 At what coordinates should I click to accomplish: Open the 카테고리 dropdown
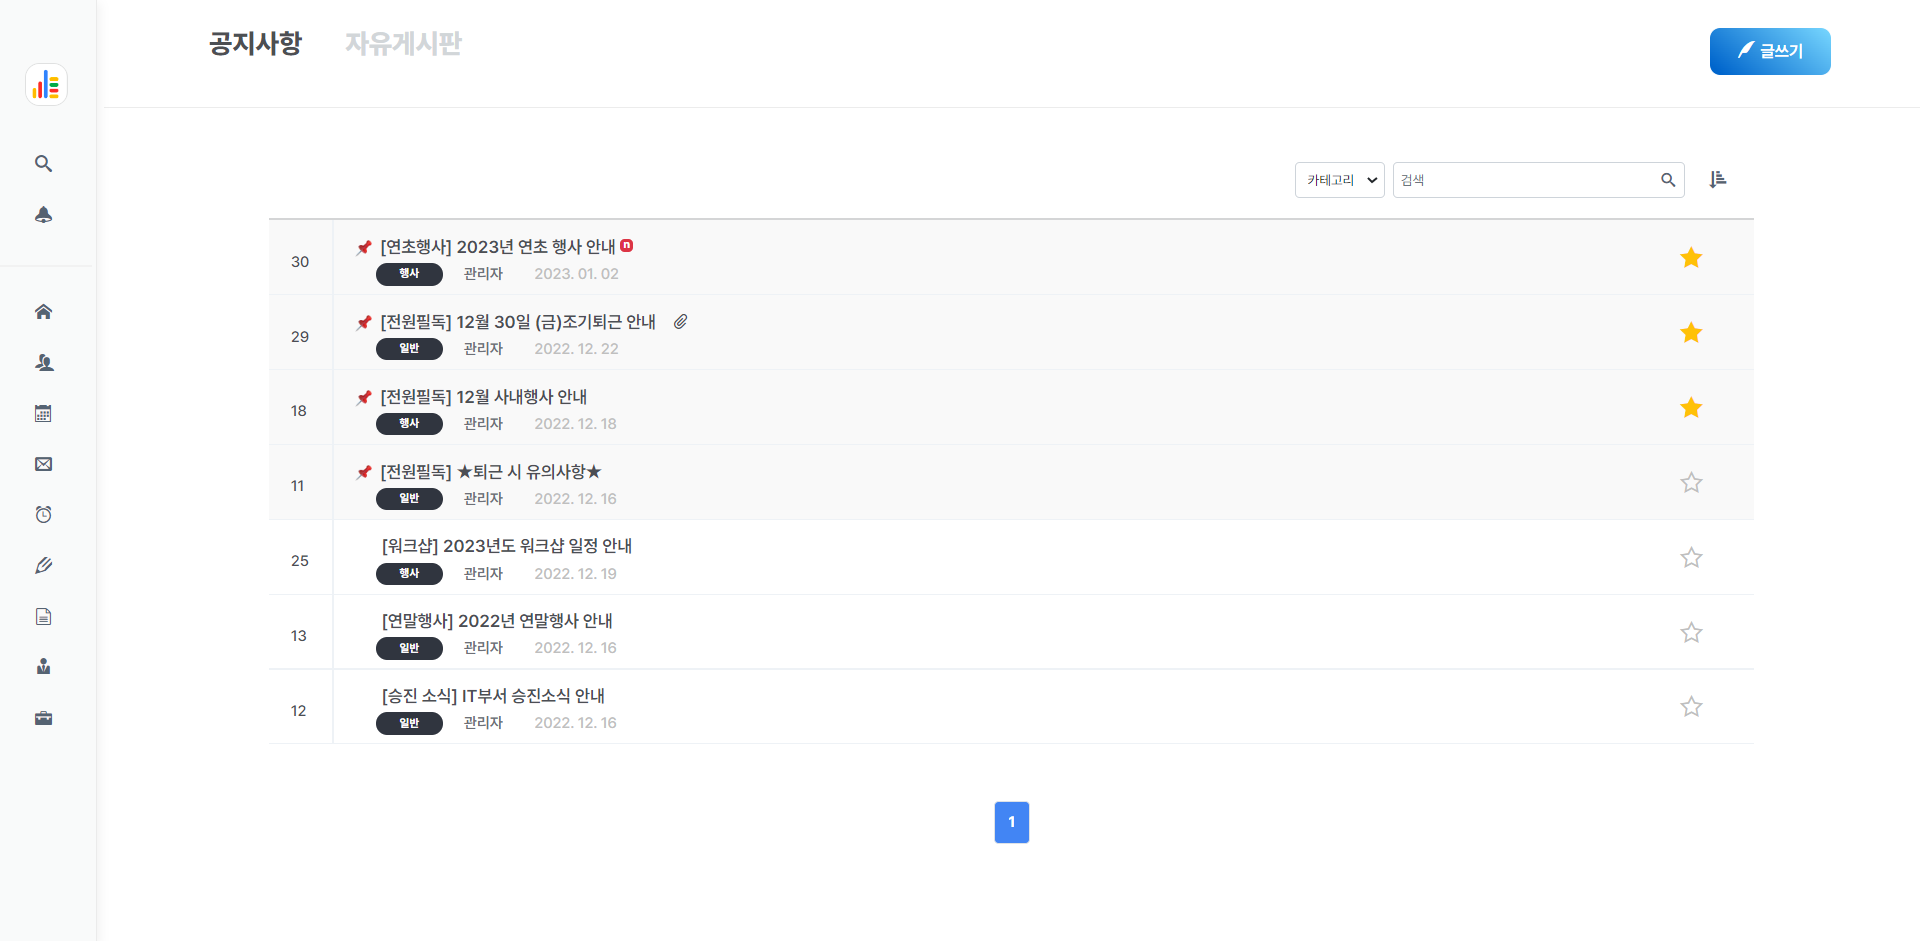pos(1339,179)
